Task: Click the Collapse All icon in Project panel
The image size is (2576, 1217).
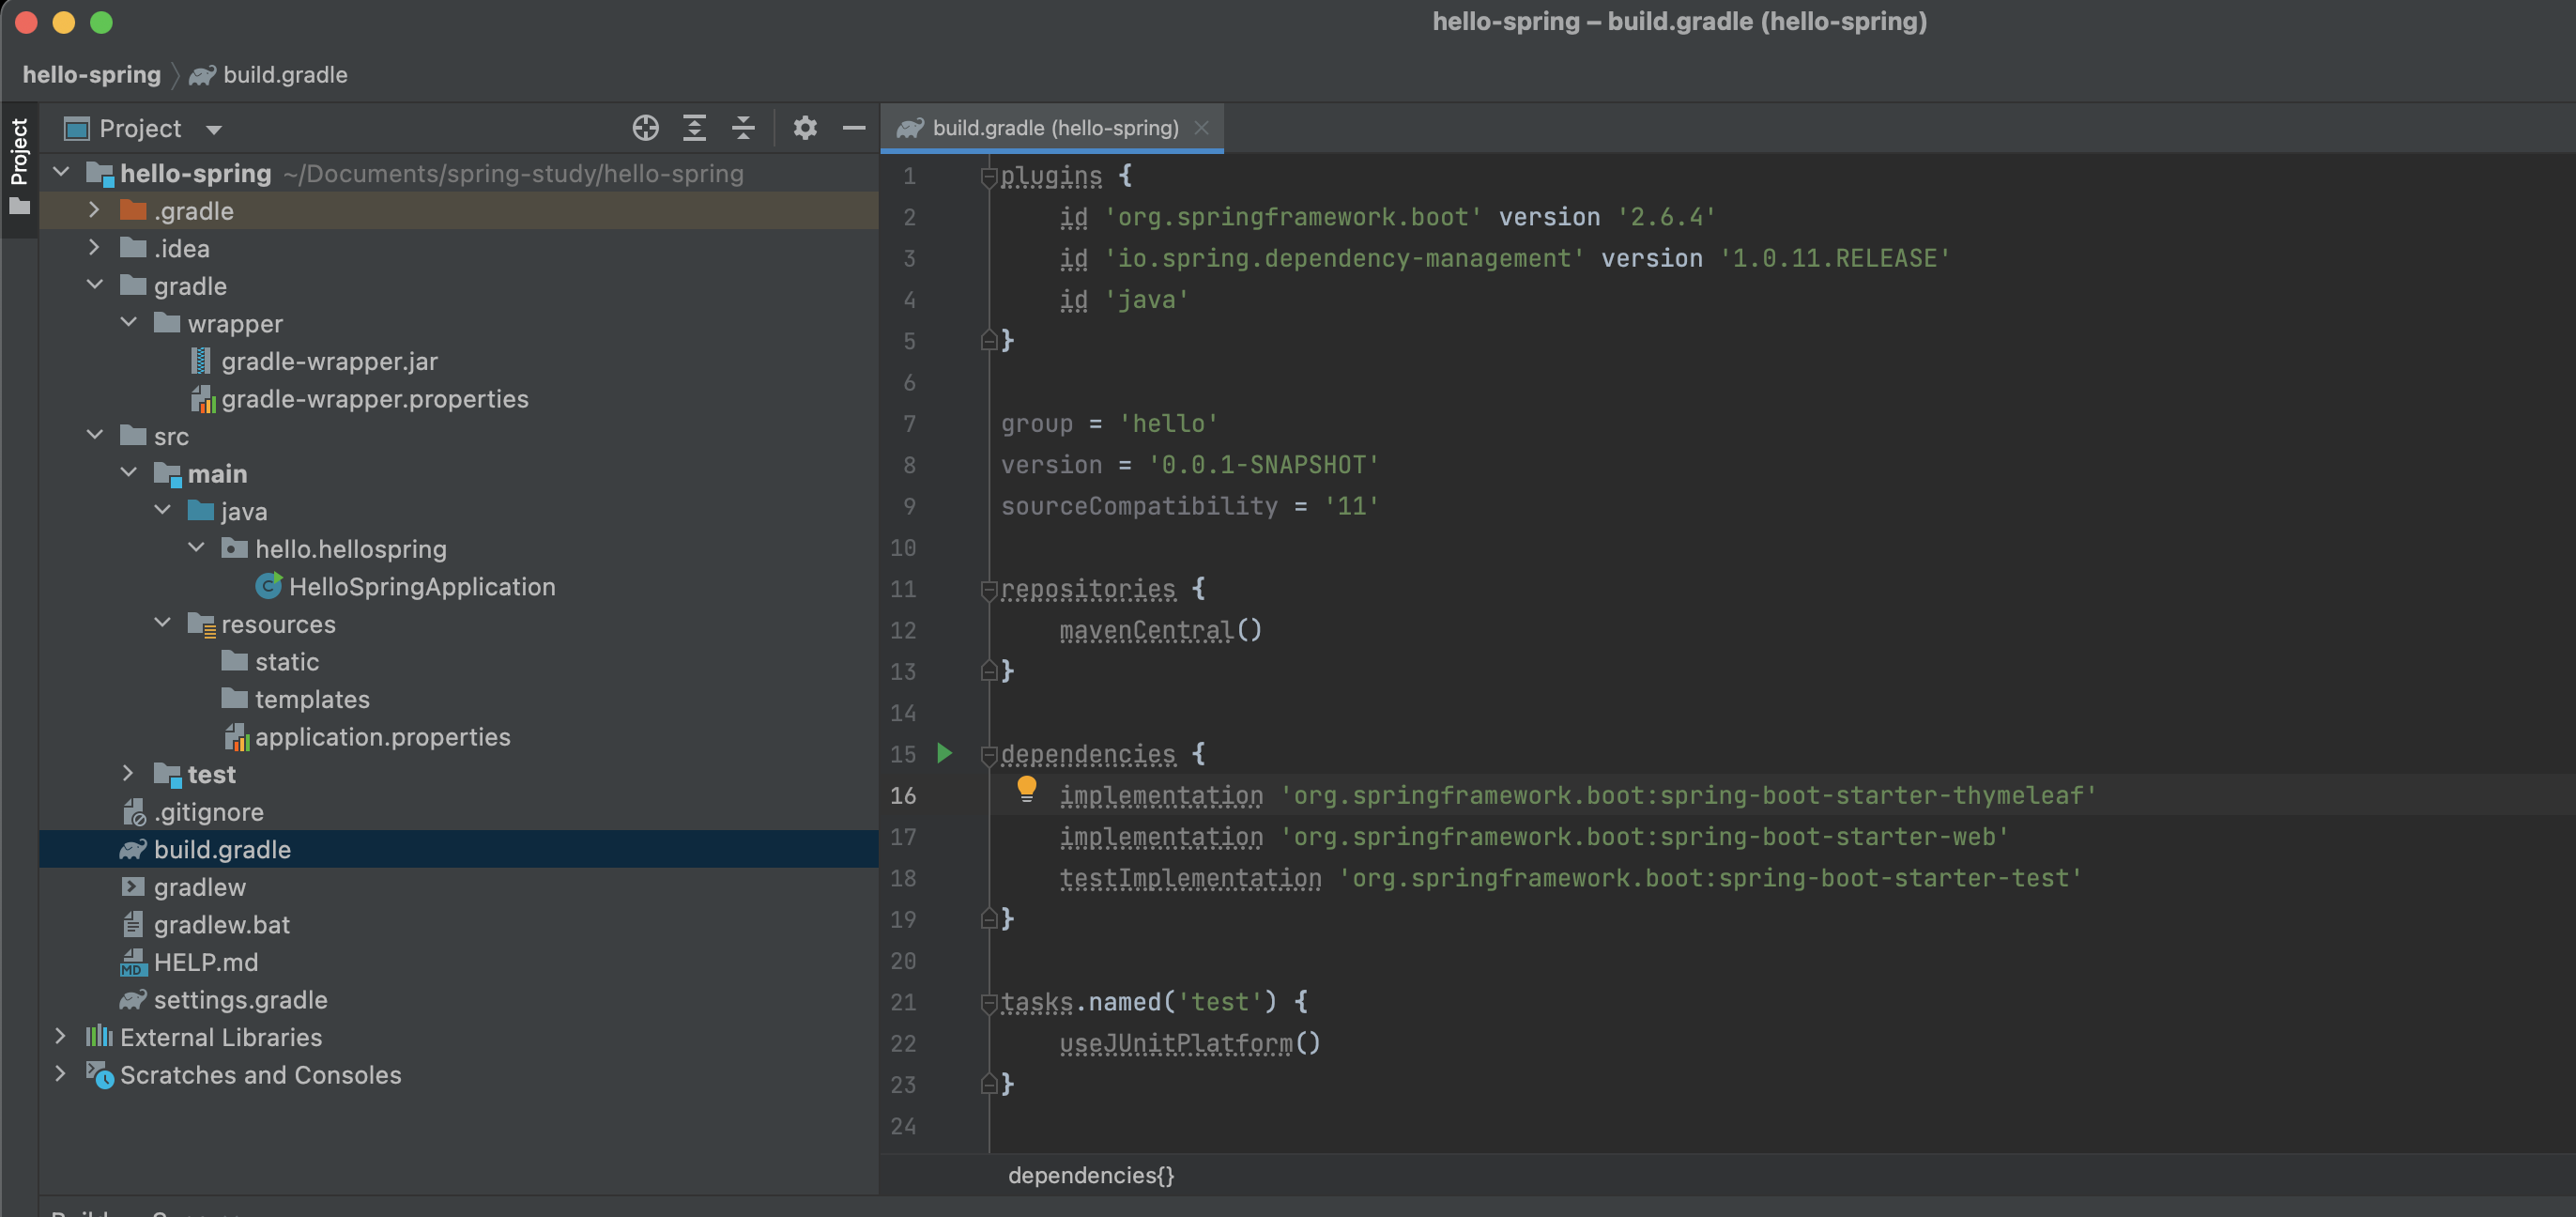Action: pos(743,128)
